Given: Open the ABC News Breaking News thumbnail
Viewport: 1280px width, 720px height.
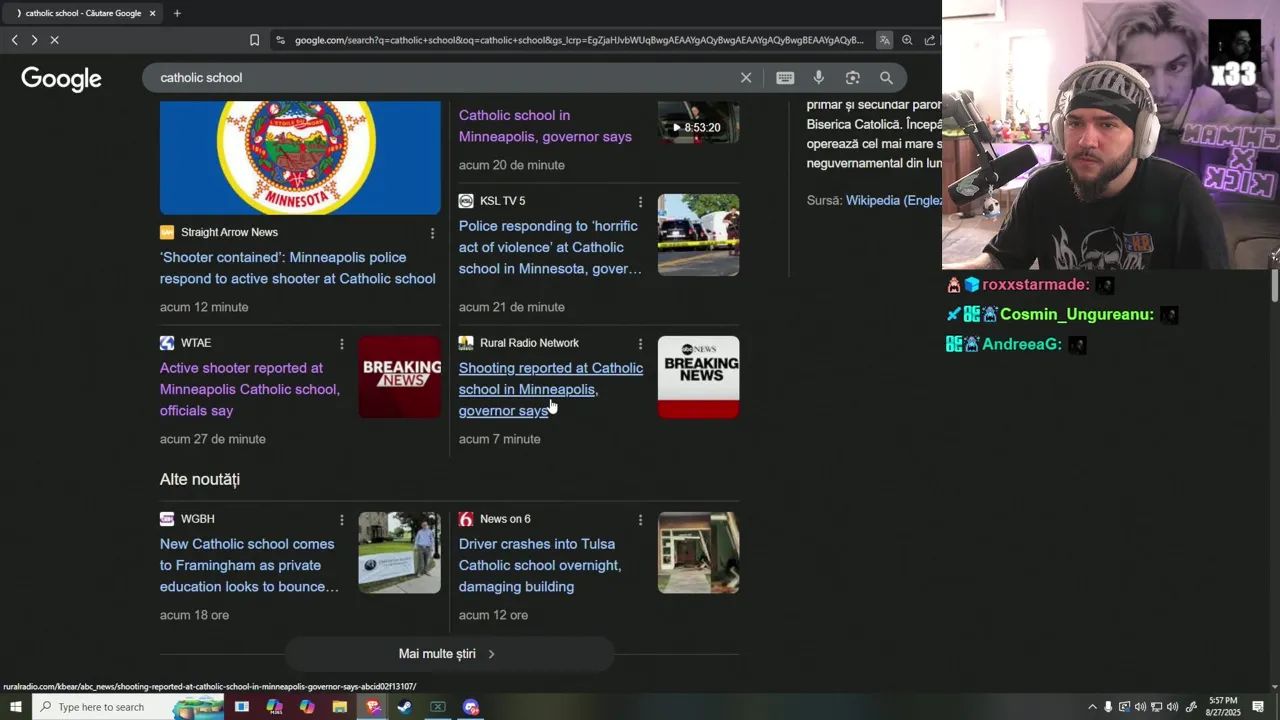Looking at the screenshot, I should [698, 377].
